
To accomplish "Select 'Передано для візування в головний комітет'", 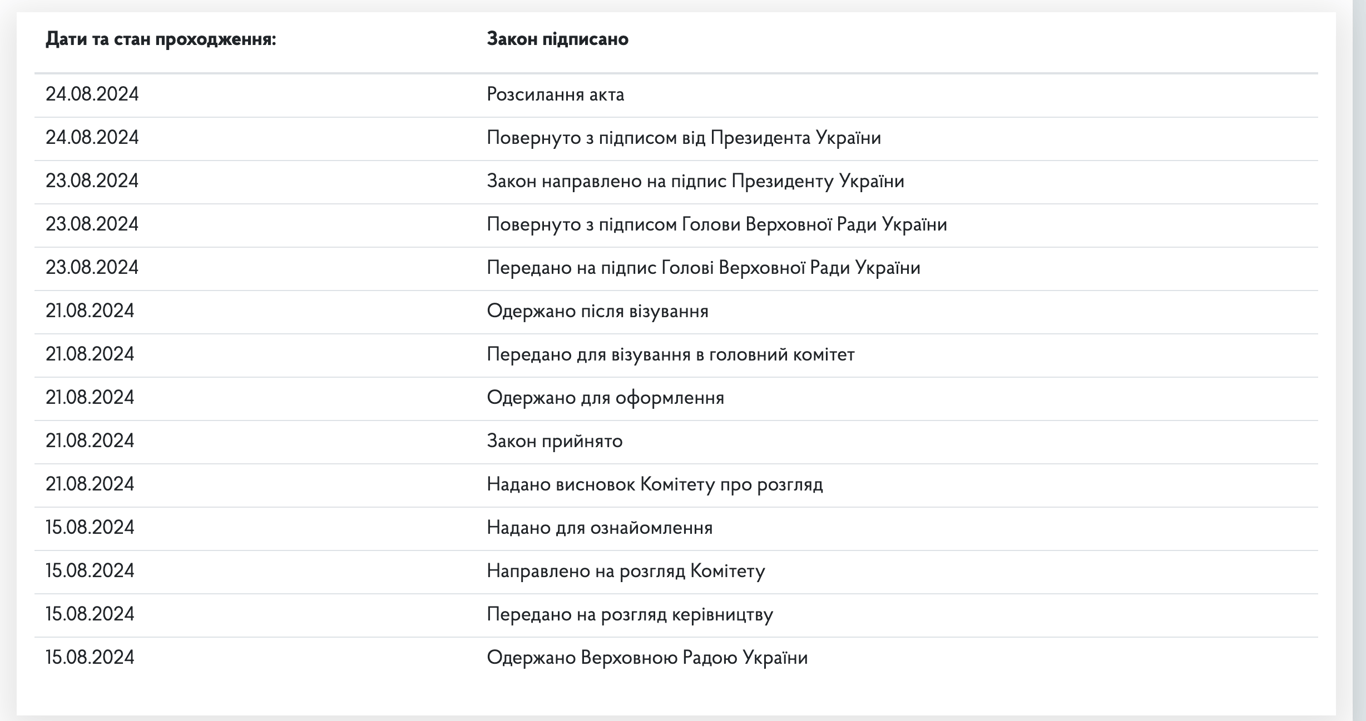I will tap(670, 355).
